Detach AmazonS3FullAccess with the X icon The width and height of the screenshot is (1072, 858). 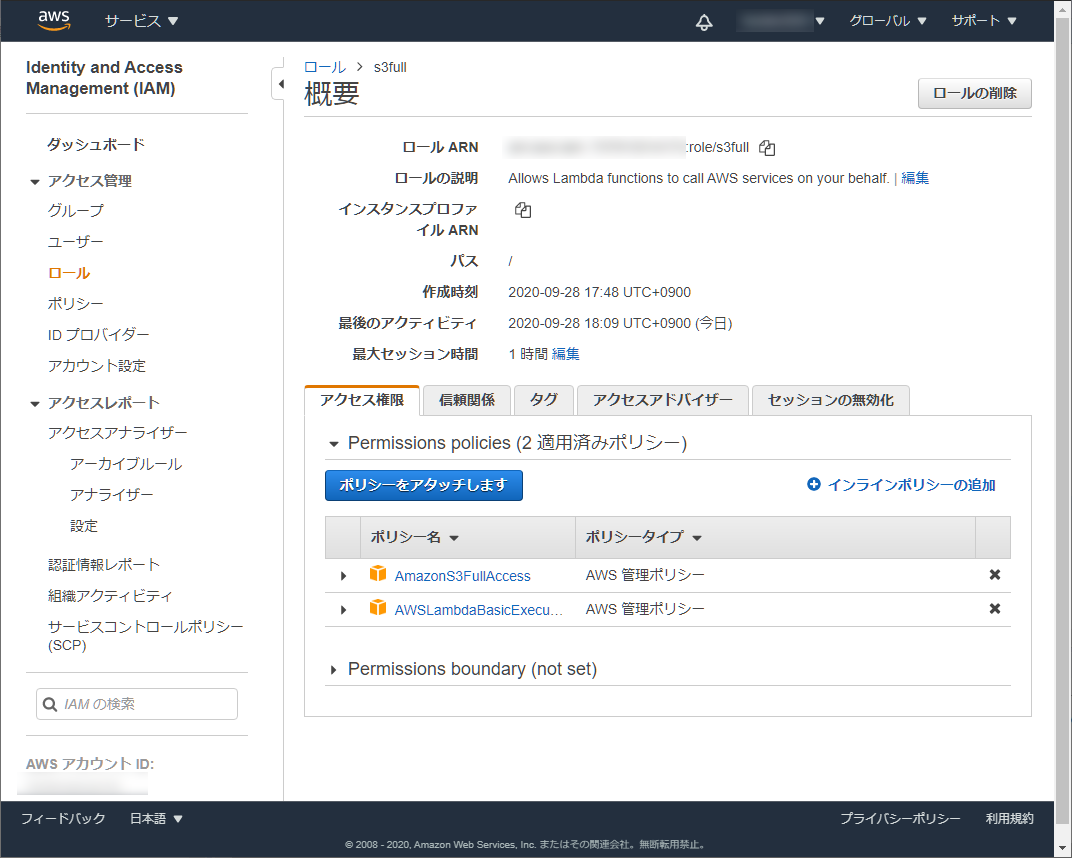pos(995,575)
